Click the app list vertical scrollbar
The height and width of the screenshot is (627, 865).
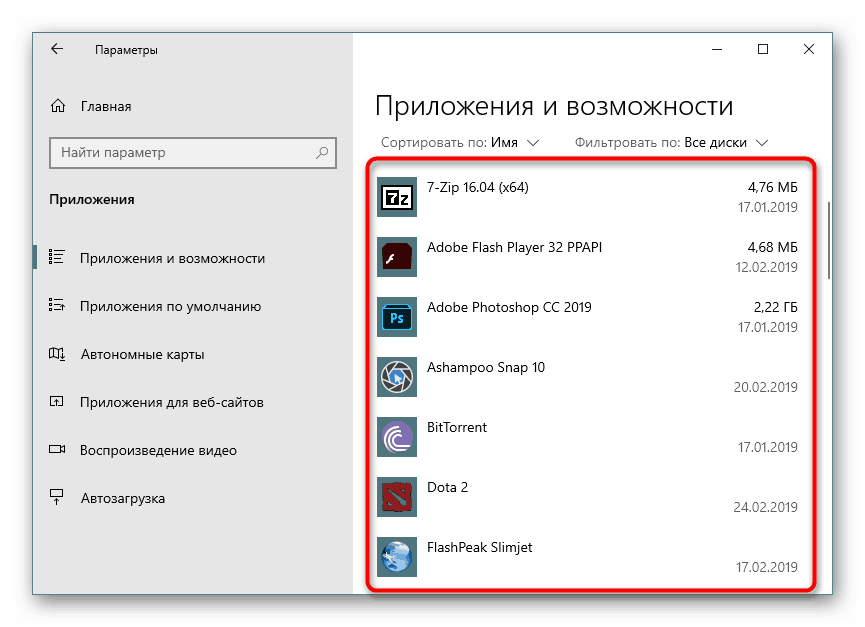829,240
